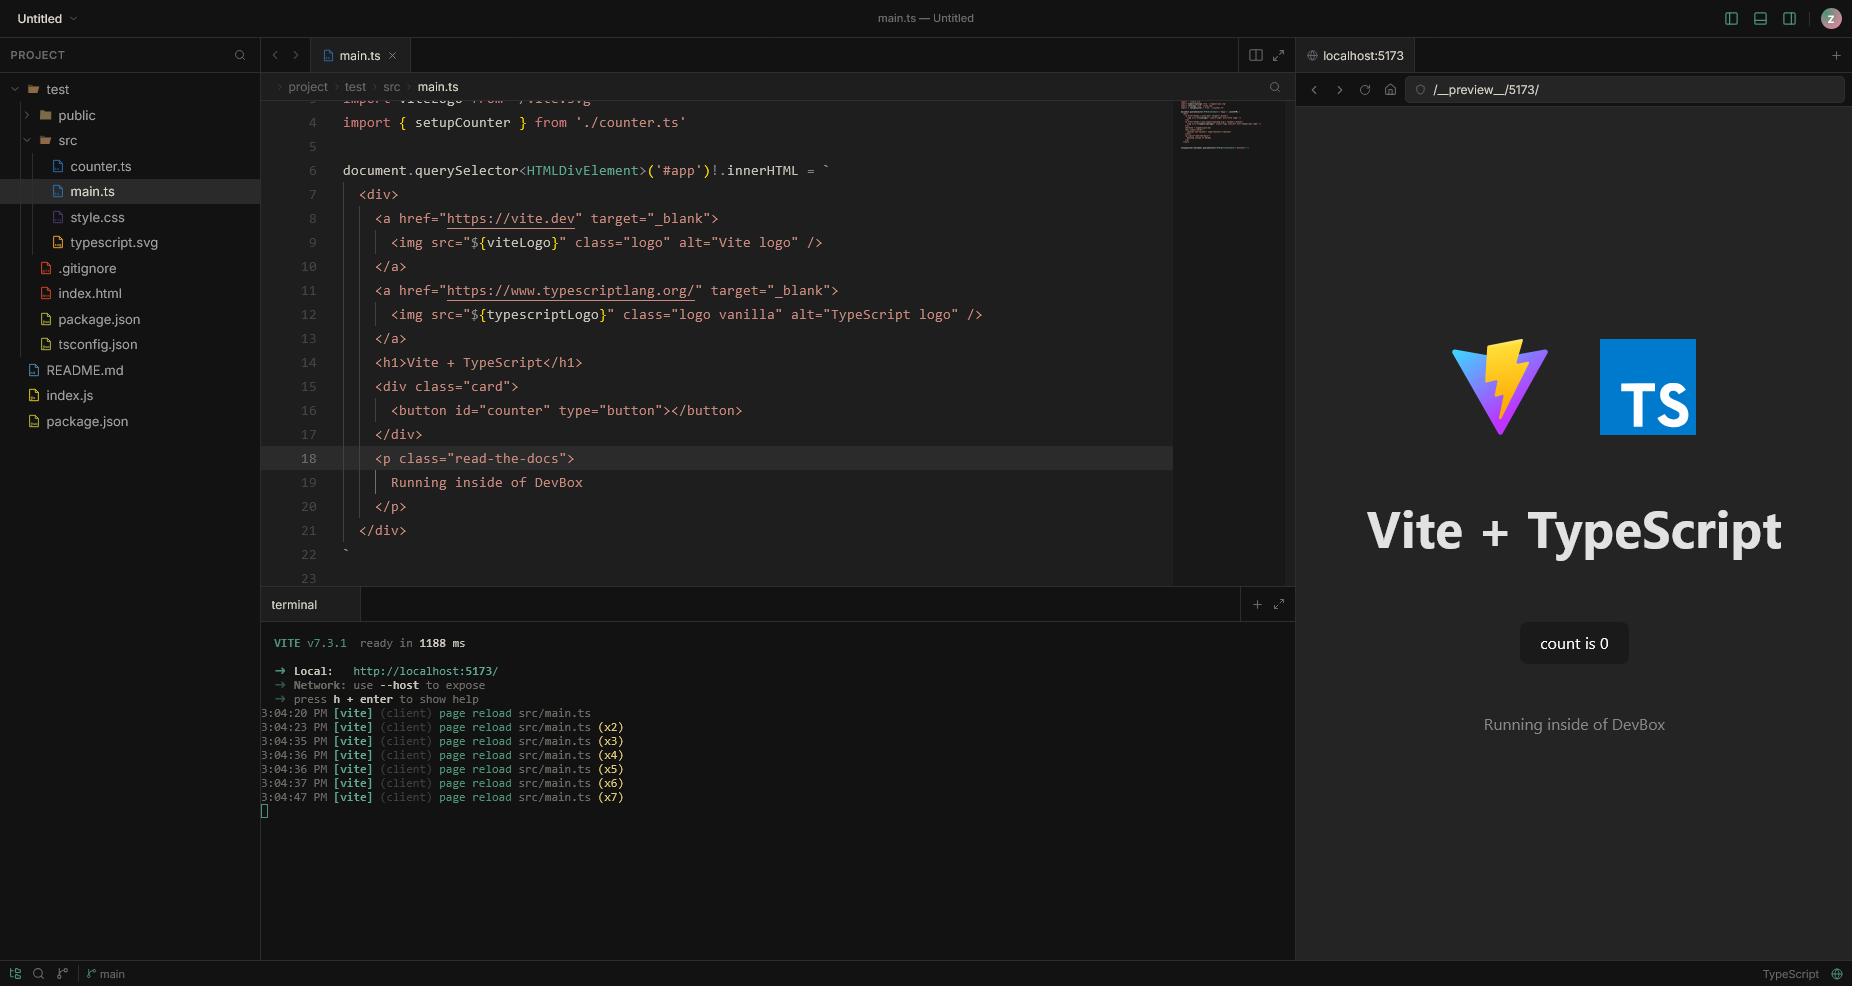Follow the https://vite.dev link in main.ts
Image resolution: width=1852 pixels, height=986 pixels.
(511, 218)
